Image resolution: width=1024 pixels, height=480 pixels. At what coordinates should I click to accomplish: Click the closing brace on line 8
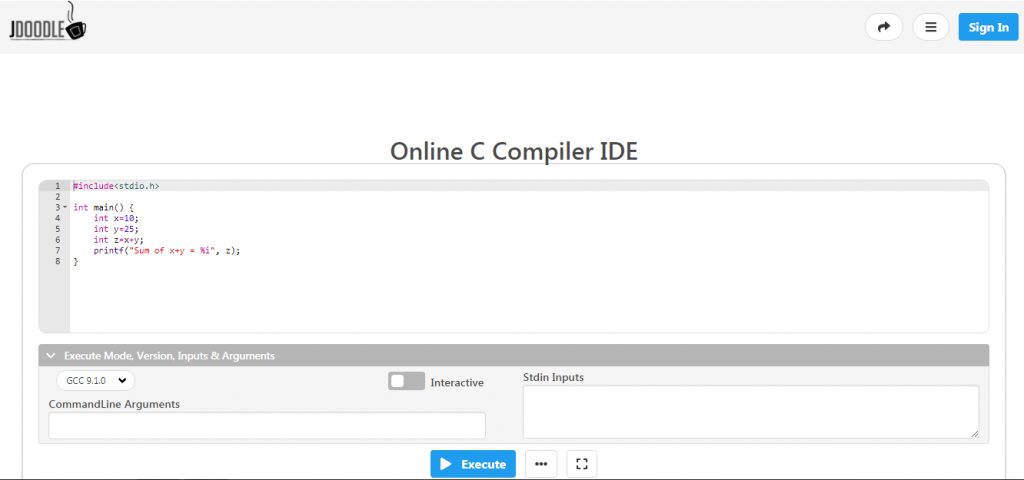coord(75,262)
